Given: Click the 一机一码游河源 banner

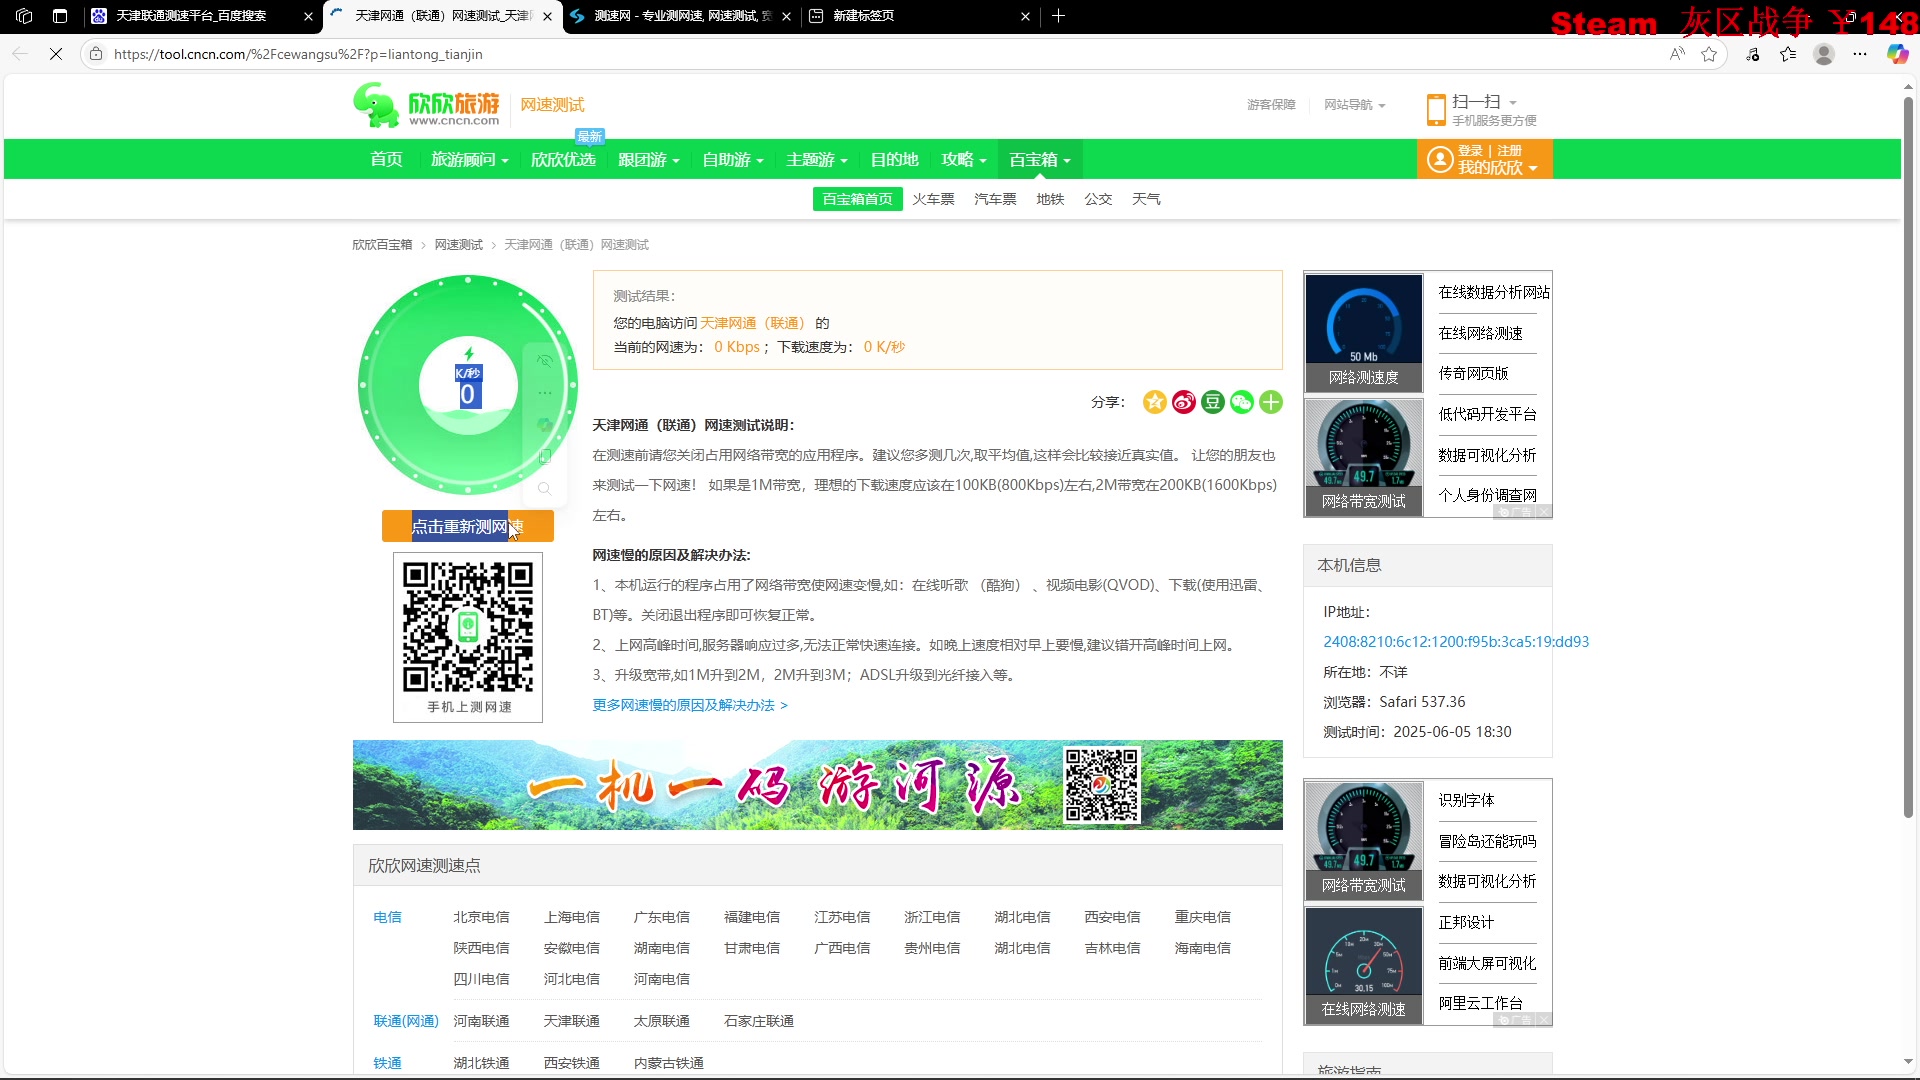Looking at the screenshot, I should (x=817, y=785).
